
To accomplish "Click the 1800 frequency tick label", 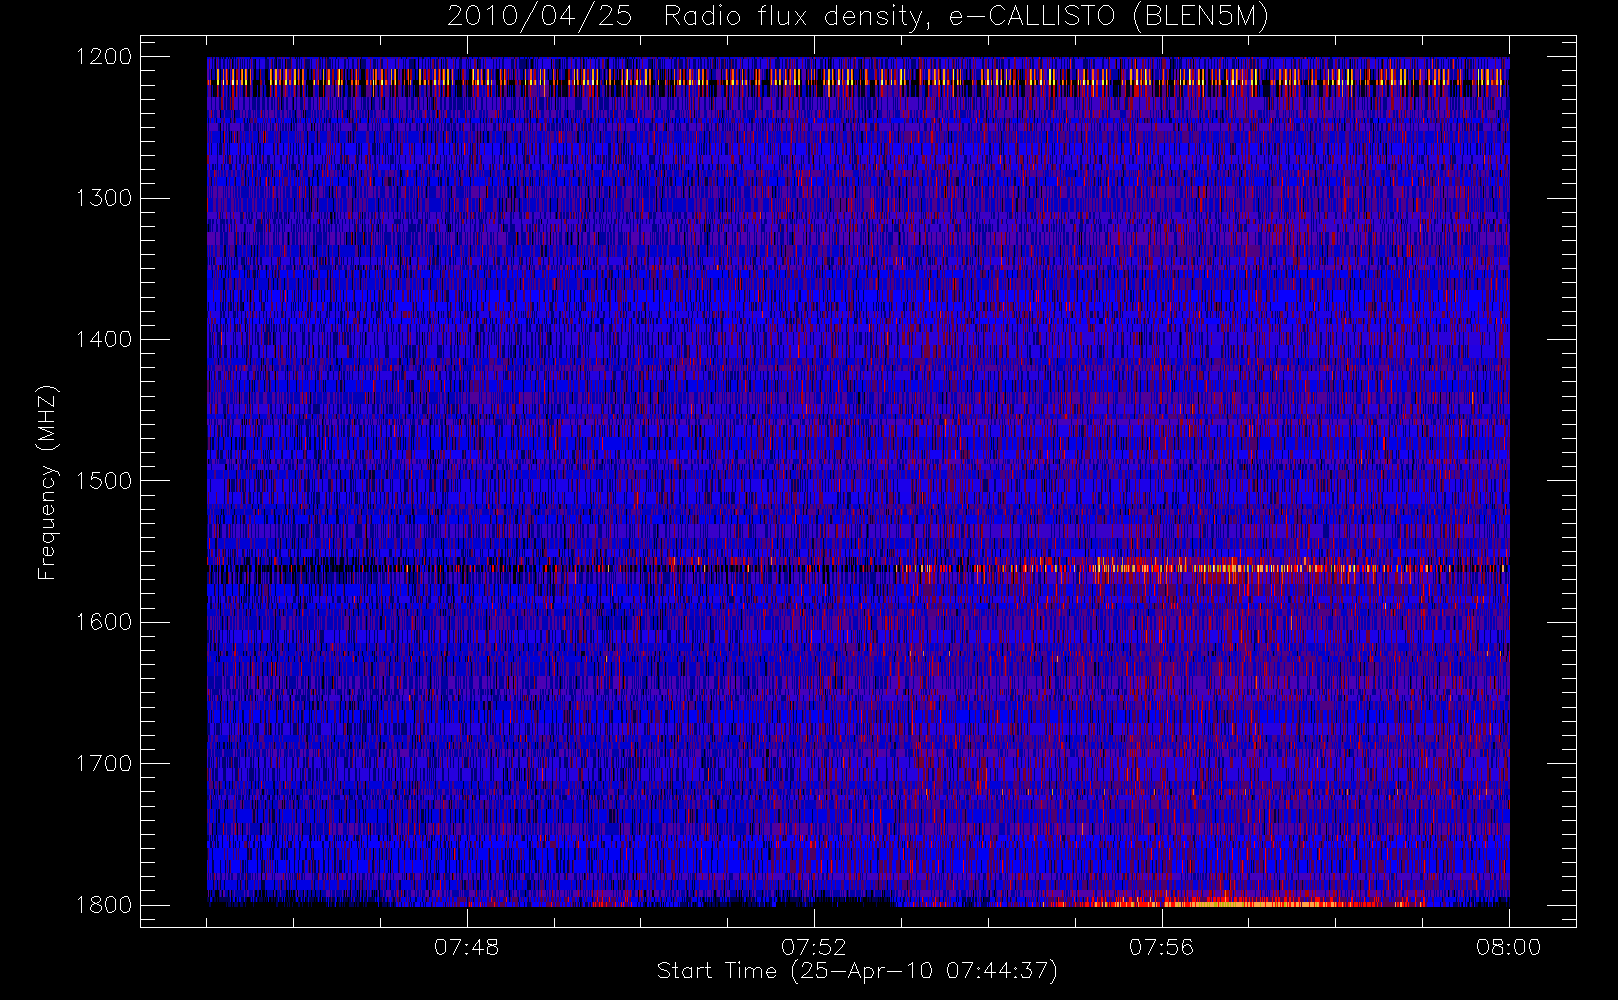I will [x=104, y=905].
